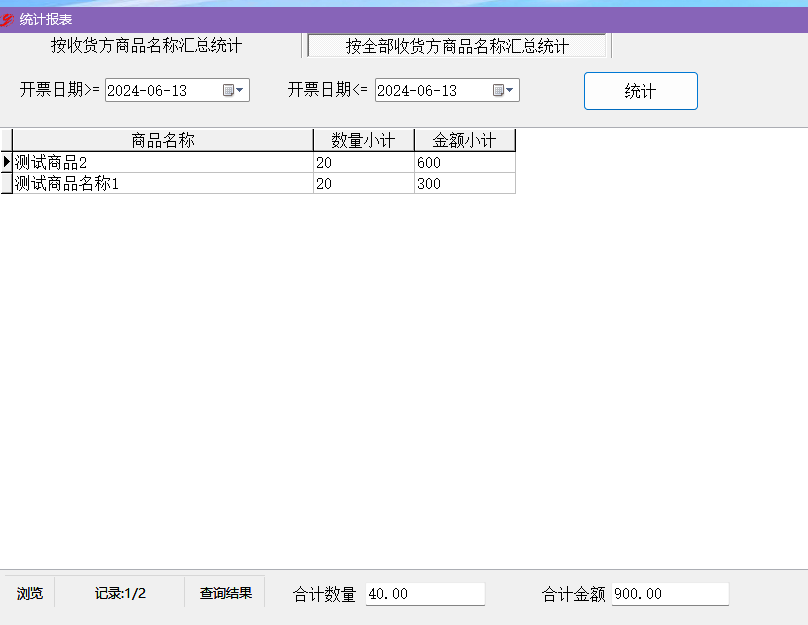Select amount cell 300
Image resolution: width=808 pixels, height=625 pixels.
(x=464, y=183)
